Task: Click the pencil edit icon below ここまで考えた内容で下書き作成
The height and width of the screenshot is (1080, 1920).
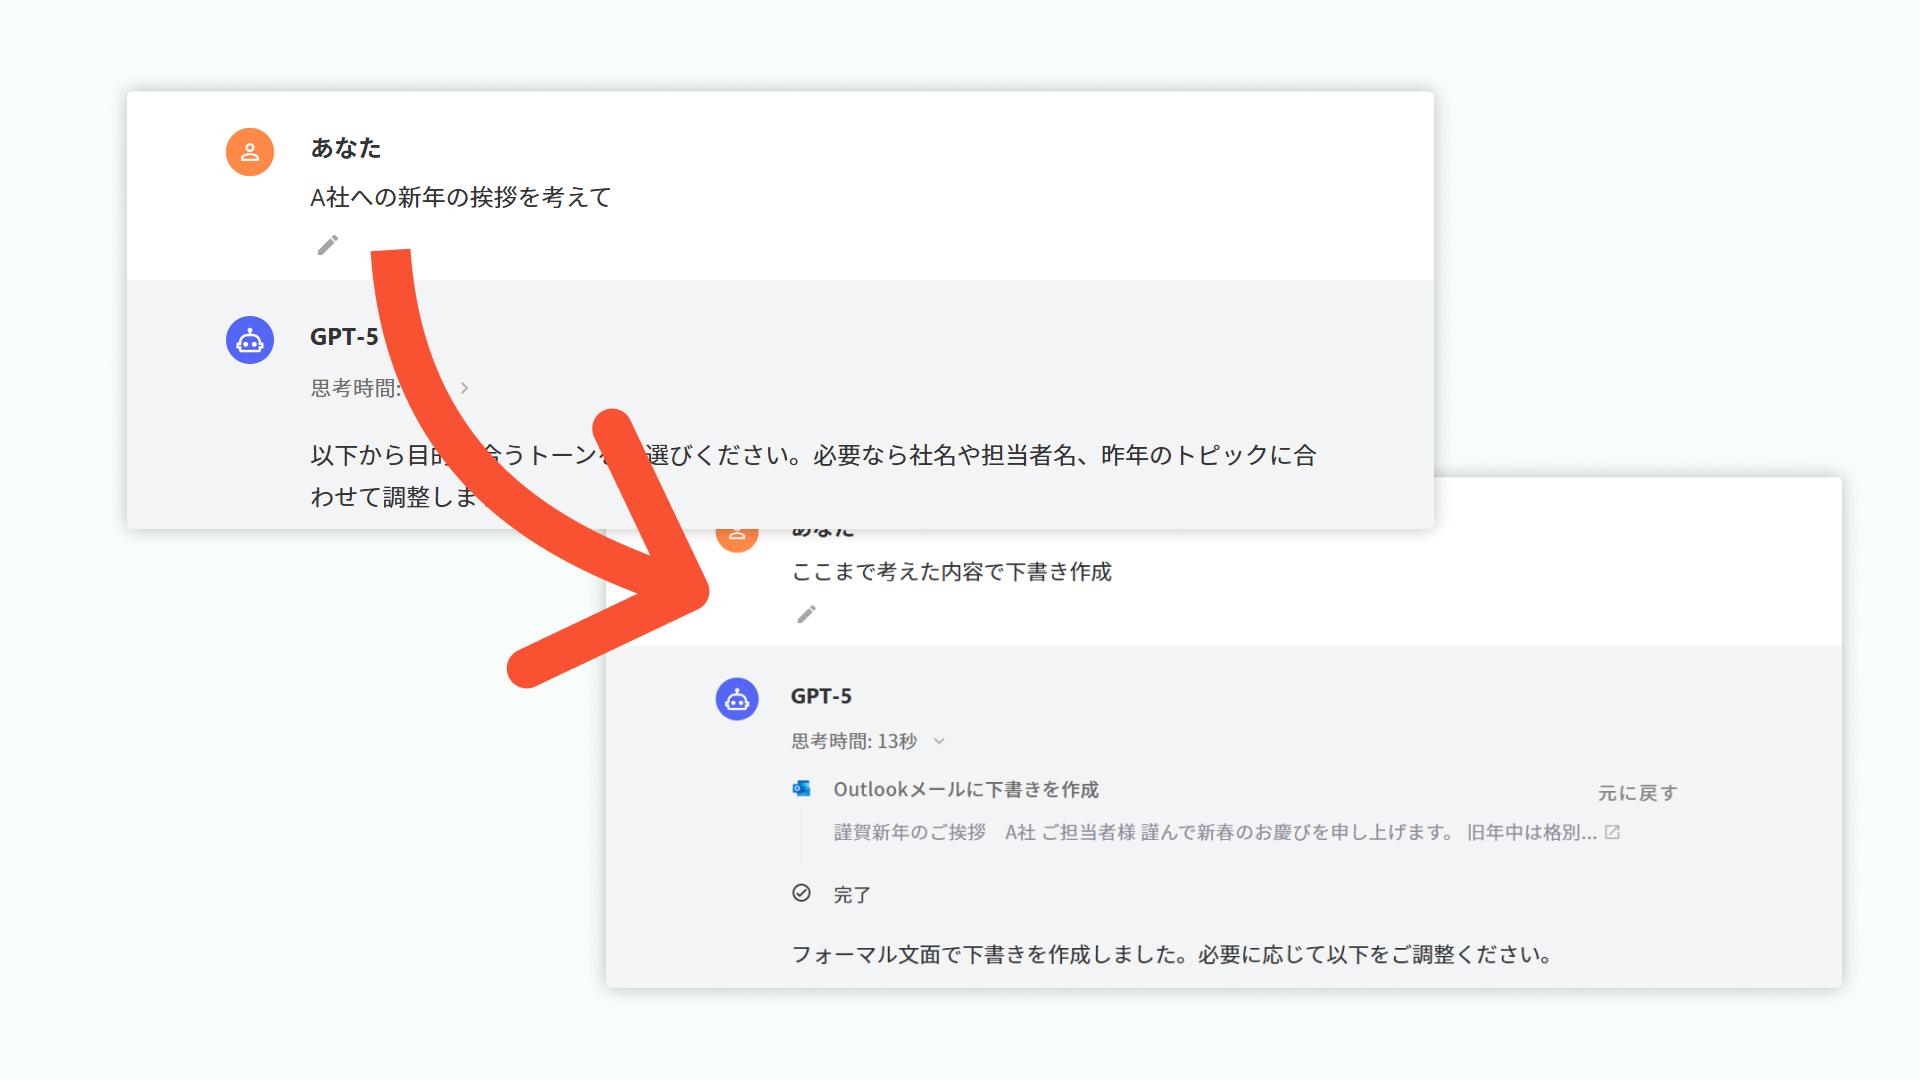Action: click(806, 614)
